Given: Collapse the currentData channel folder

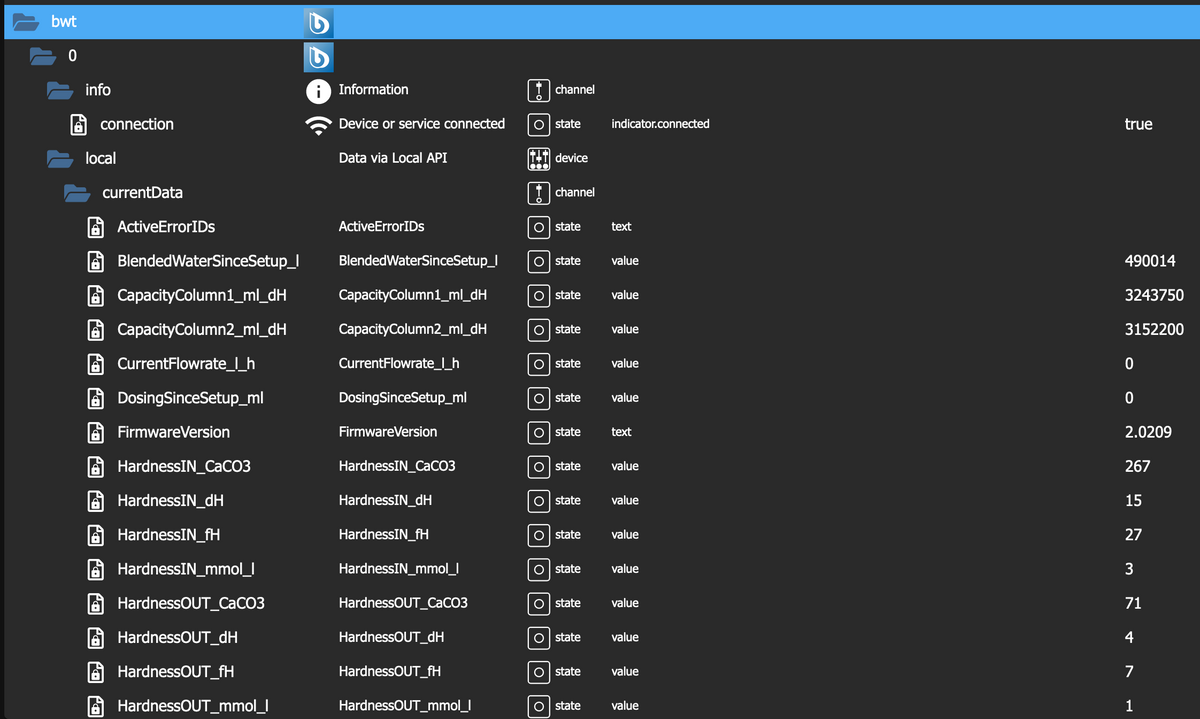Looking at the screenshot, I should [x=78, y=193].
